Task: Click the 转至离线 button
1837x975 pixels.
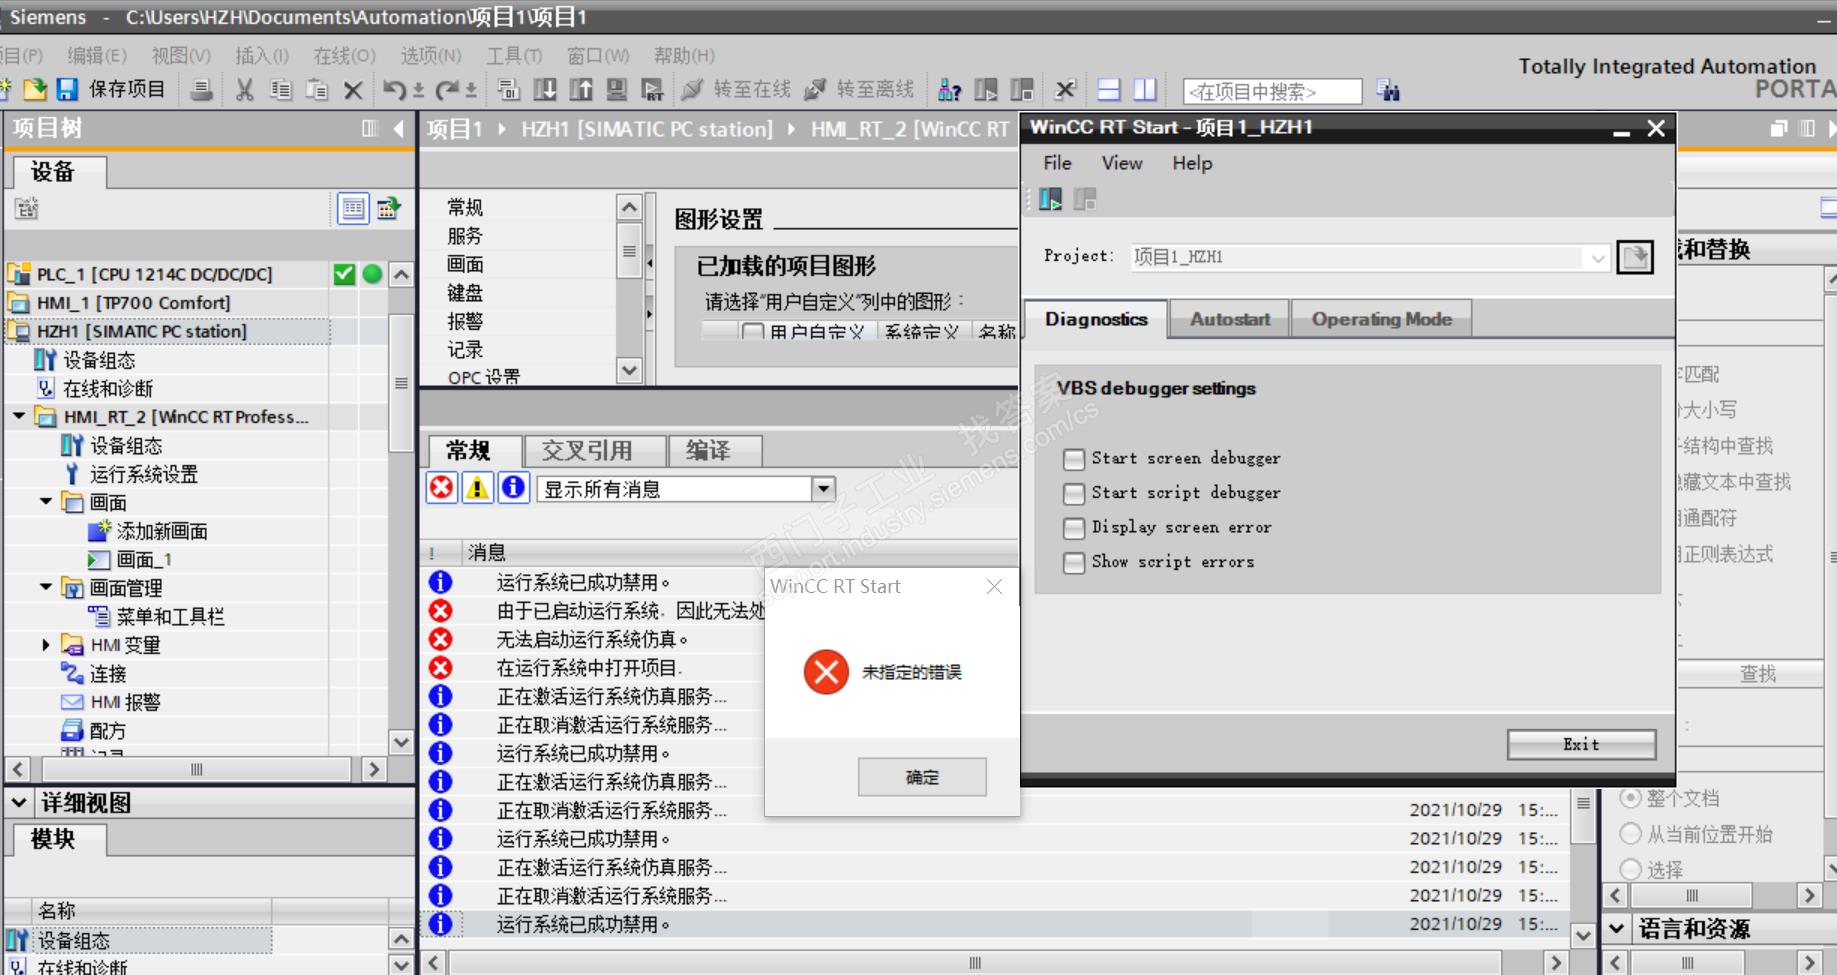Action: click(859, 90)
